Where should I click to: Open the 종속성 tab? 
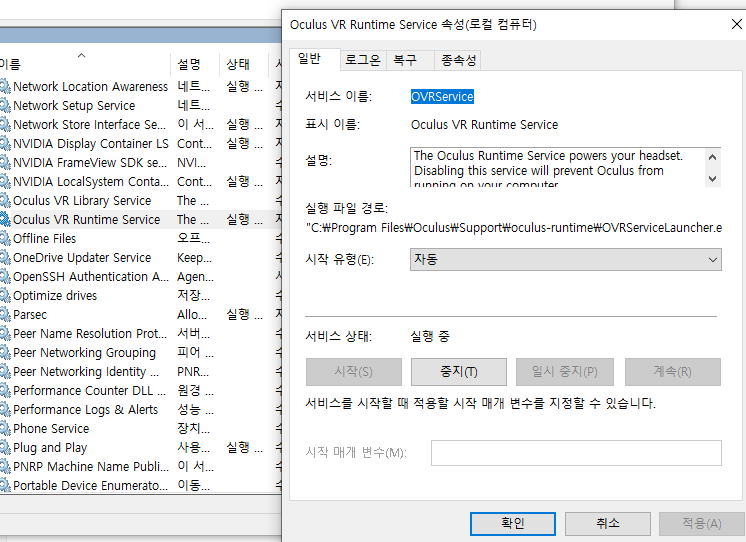(458, 60)
